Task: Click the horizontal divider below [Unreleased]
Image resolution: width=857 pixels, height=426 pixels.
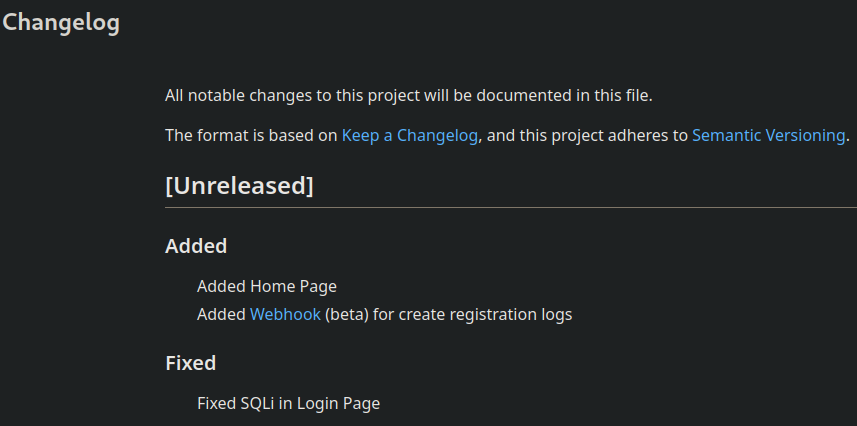Action: point(511,208)
